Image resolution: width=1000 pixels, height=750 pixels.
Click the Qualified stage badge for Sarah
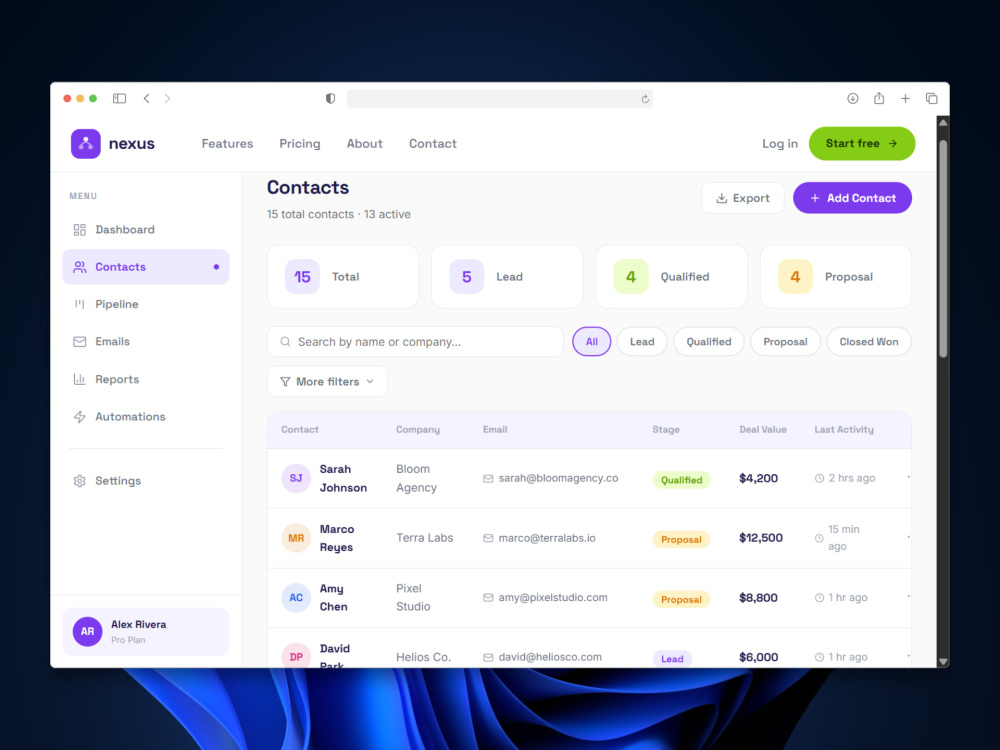tap(681, 480)
